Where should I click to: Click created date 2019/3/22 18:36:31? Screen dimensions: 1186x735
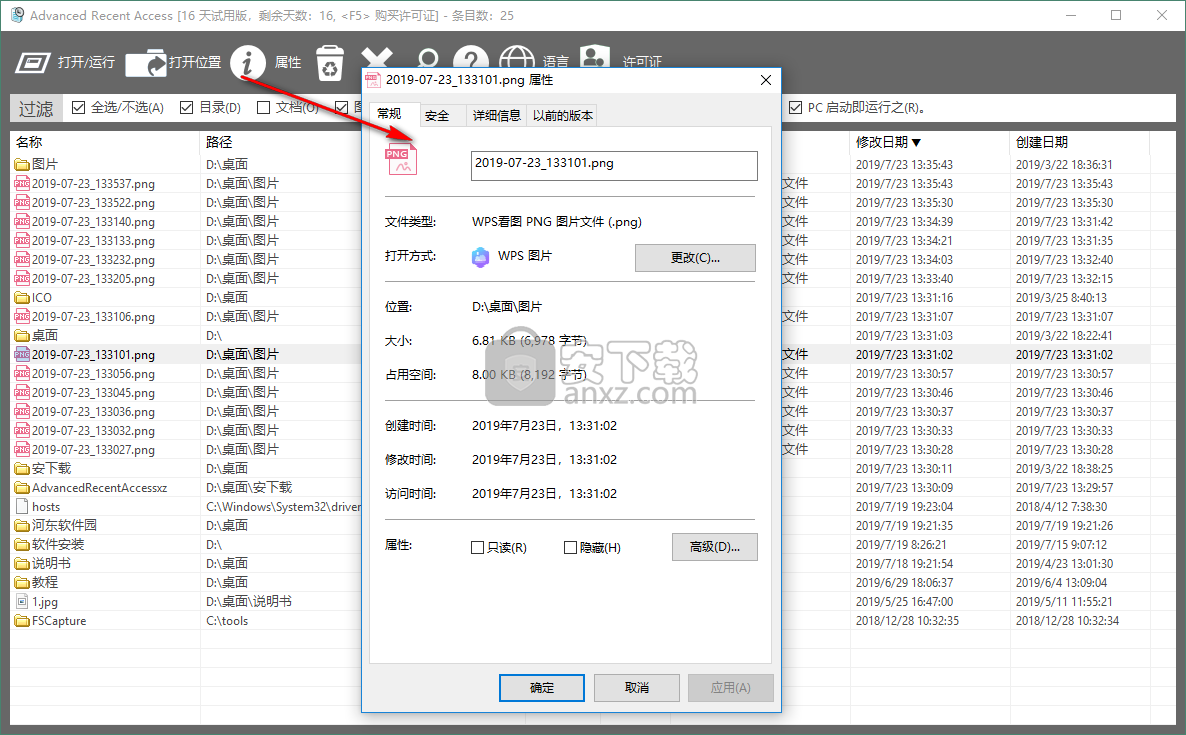click(1064, 164)
